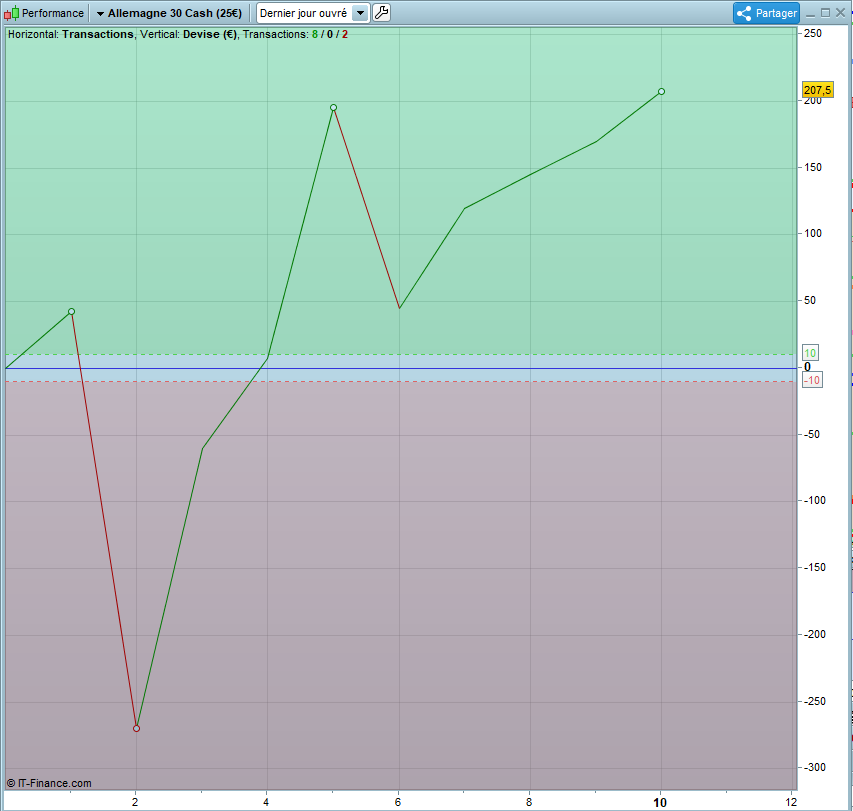Click the 12 on horizontal axis
Viewport: 853px width, 811px height.
[791, 802]
